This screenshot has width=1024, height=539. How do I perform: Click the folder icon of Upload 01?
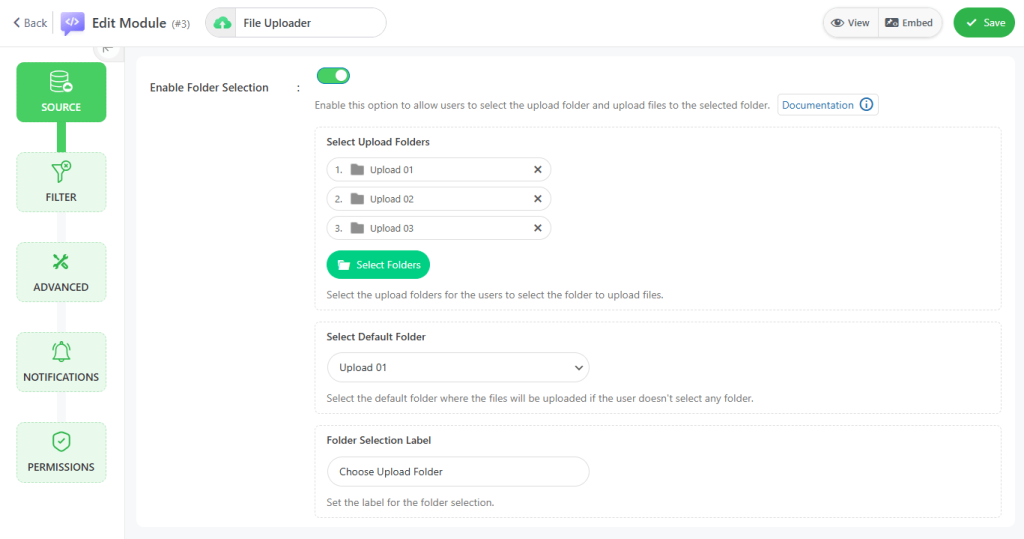click(357, 170)
